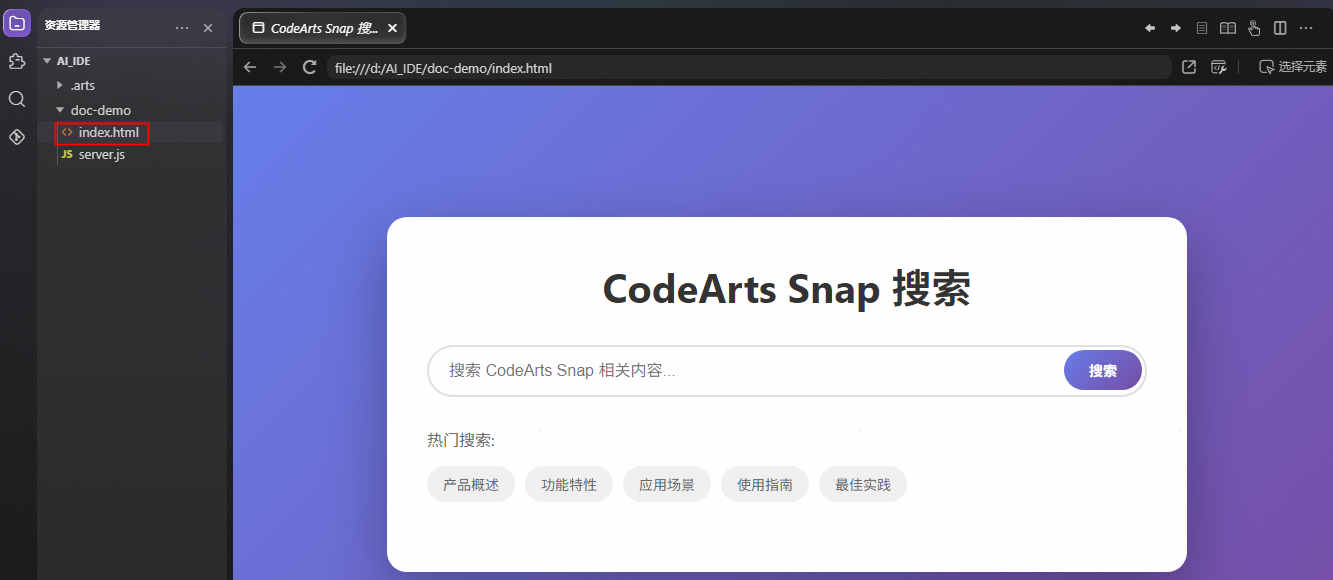
Task: Go back in the preview browser
Action: point(250,67)
